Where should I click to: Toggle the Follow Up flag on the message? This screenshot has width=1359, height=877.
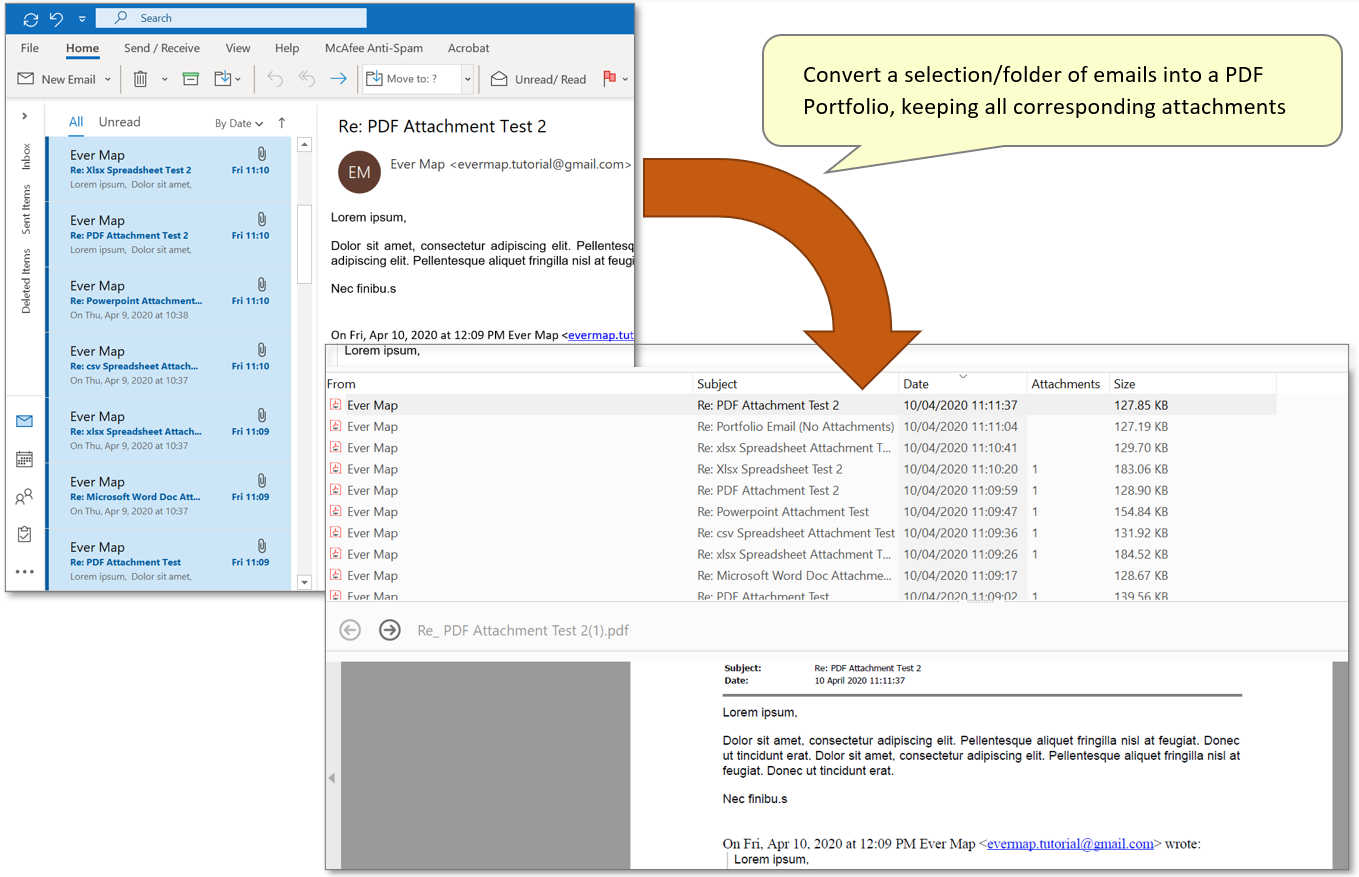click(x=608, y=78)
